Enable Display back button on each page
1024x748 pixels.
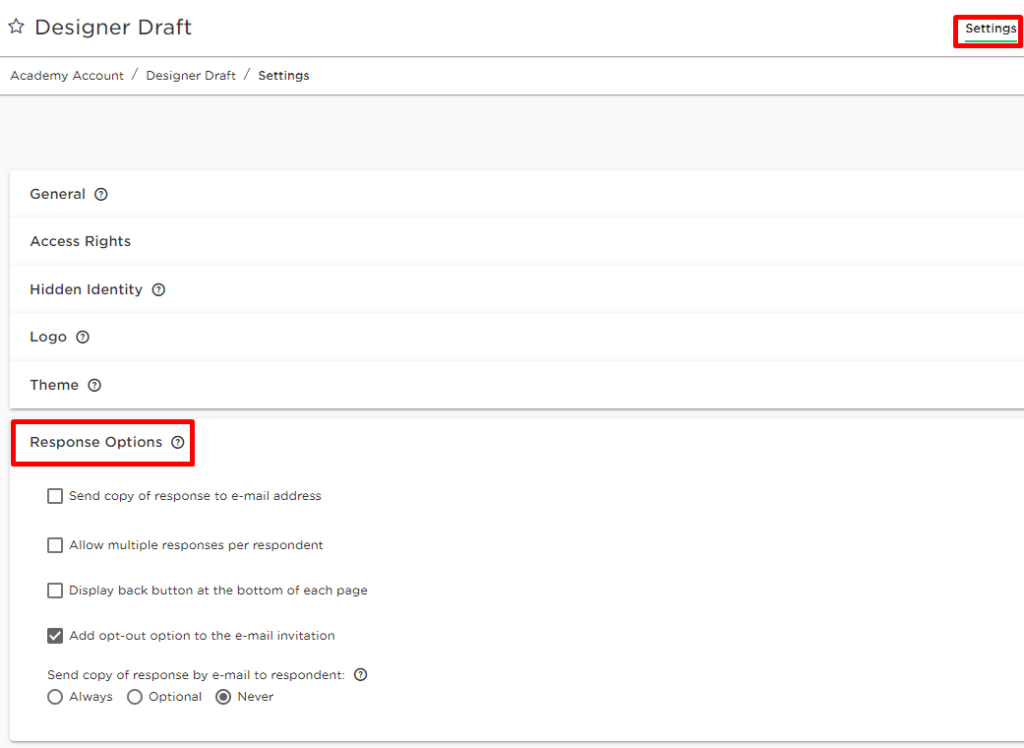pyautogui.click(x=55, y=591)
